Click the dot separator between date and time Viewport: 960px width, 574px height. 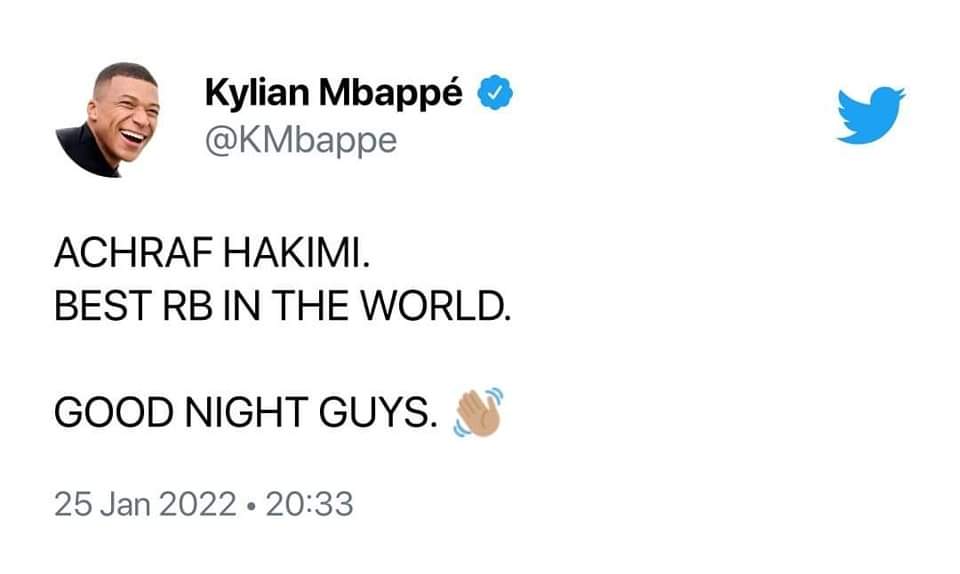[x=249, y=504]
